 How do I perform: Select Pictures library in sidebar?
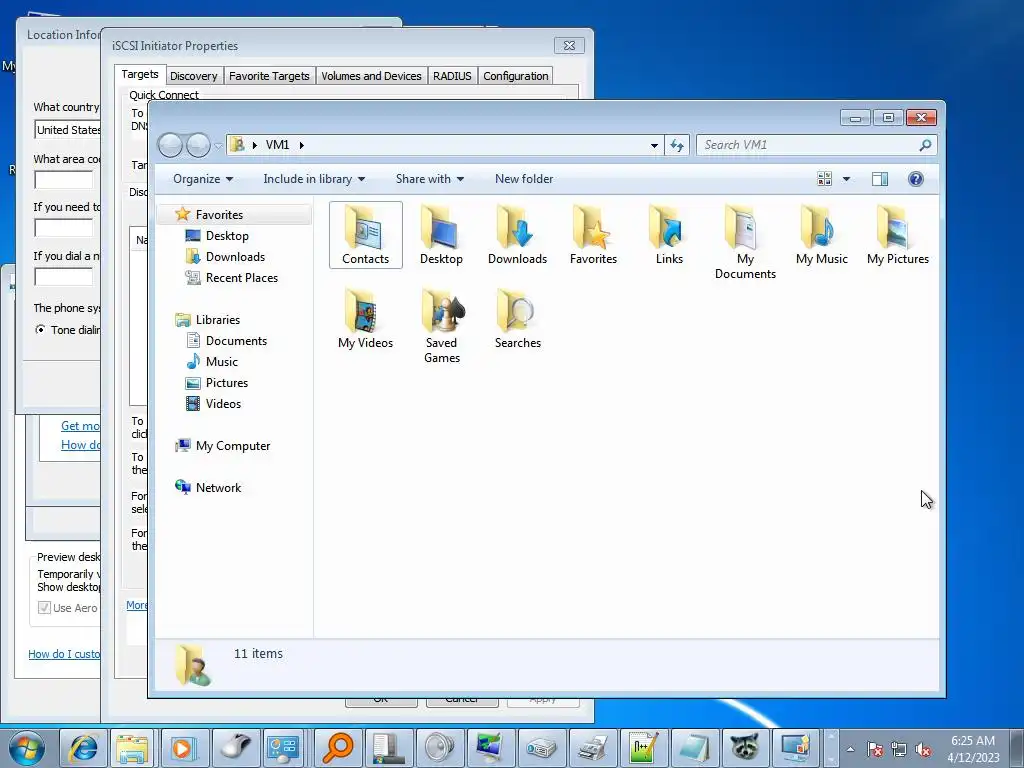tap(227, 383)
